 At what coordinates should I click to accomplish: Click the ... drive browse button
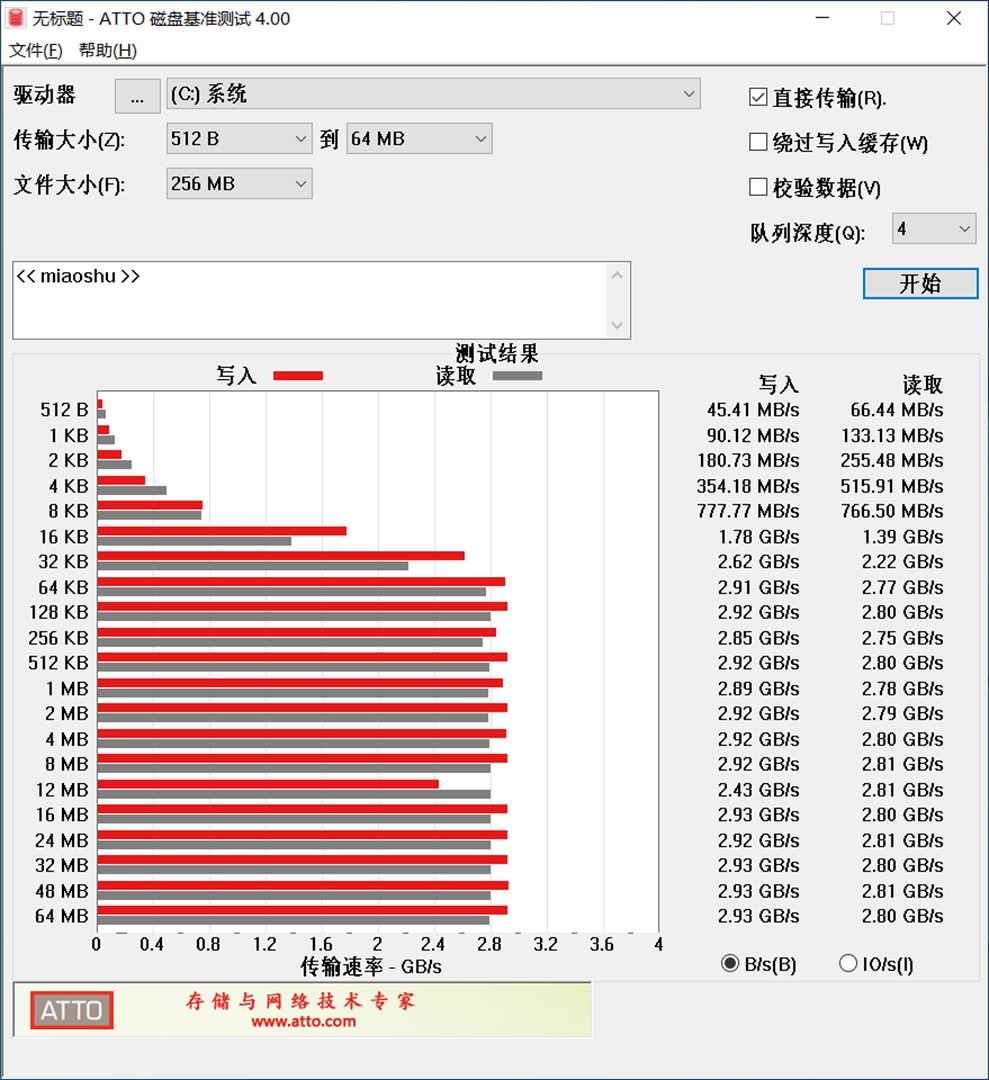pyautogui.click(x=137, y=96)
